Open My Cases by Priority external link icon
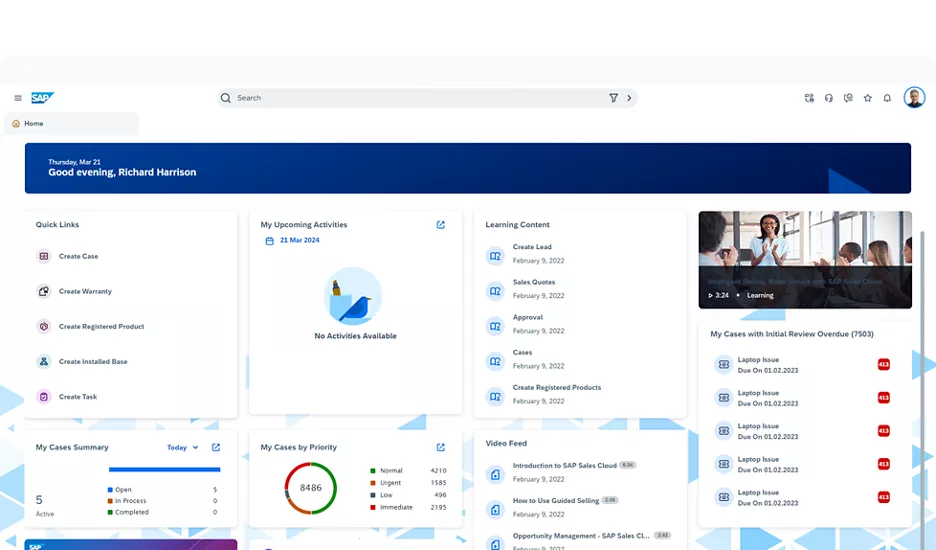The width and height of the screenshot is (936, 550). pos(441,447)
